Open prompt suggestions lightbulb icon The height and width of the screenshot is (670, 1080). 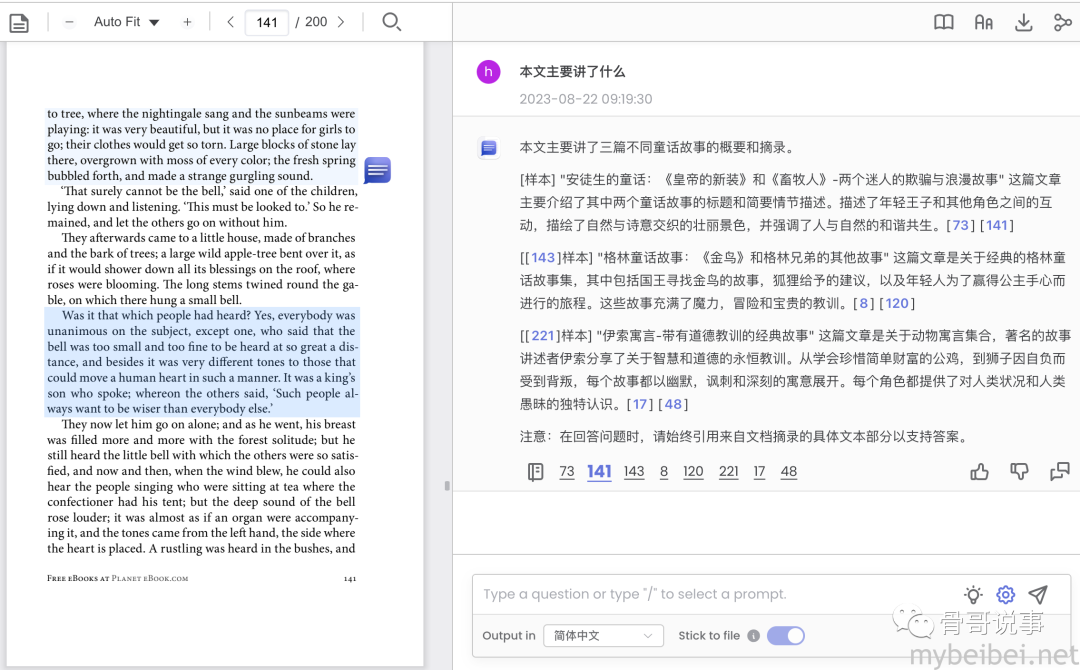tap(973, 594)
